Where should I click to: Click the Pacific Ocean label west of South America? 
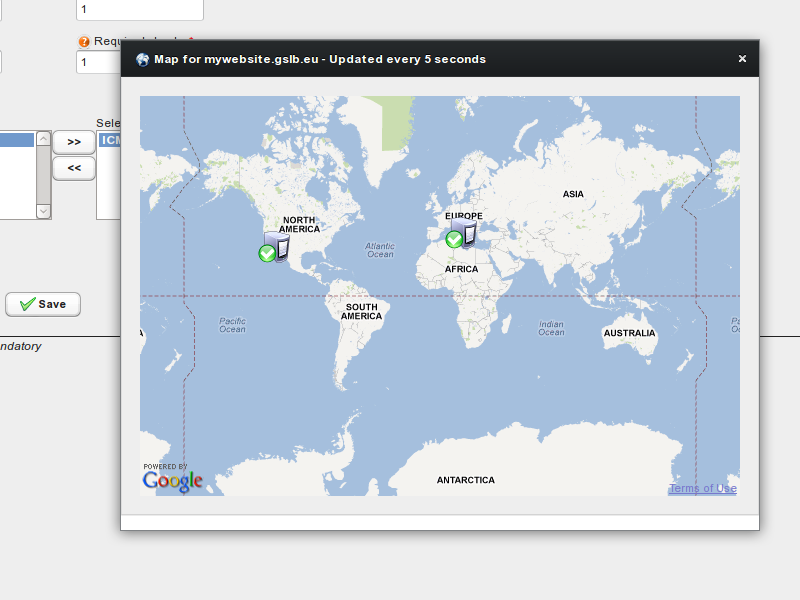coord(233,325)
